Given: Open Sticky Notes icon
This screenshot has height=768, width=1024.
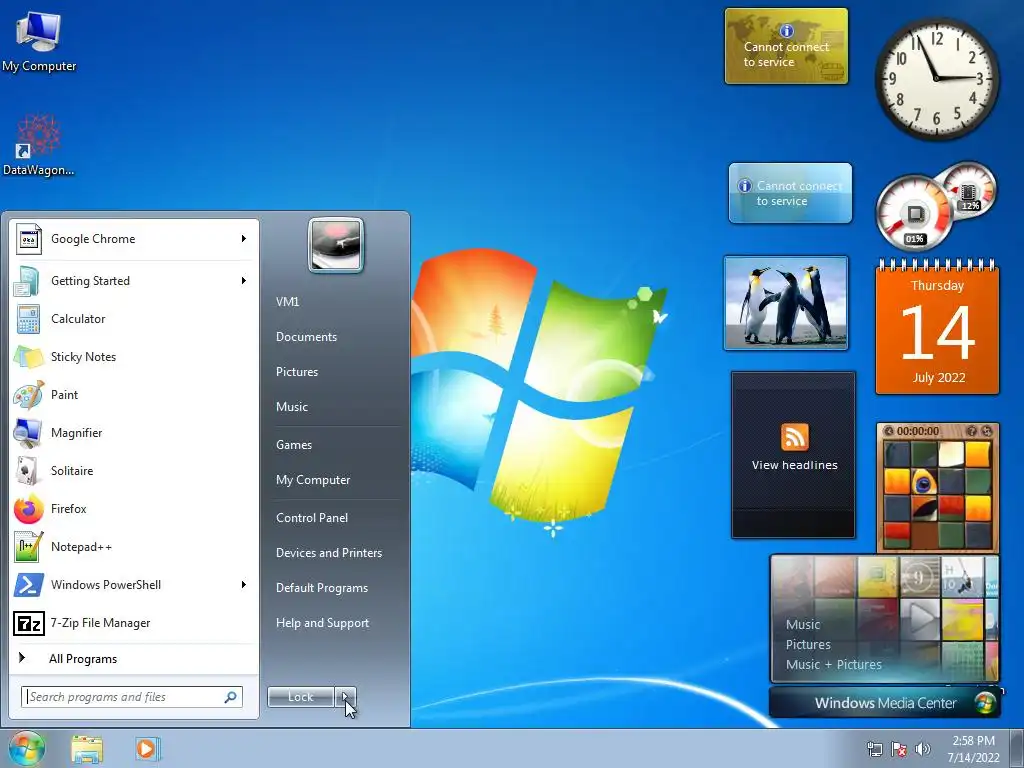Looking at the screenshot, I should (x=28, y=357).
